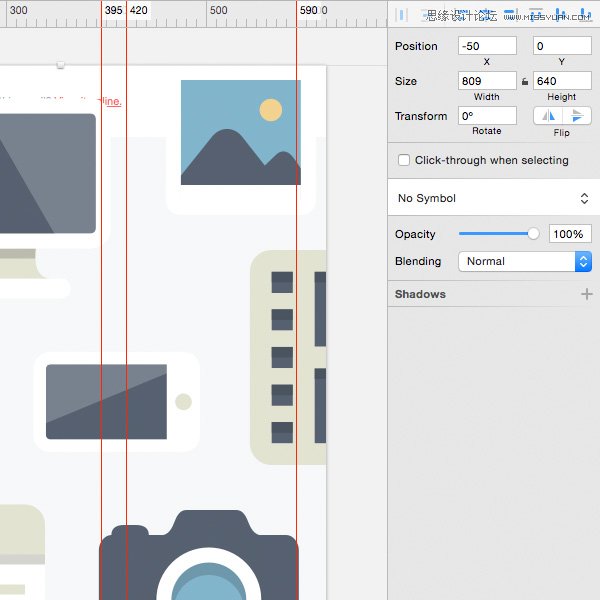Click the Opacity slider handle

[x=533, y=233]
